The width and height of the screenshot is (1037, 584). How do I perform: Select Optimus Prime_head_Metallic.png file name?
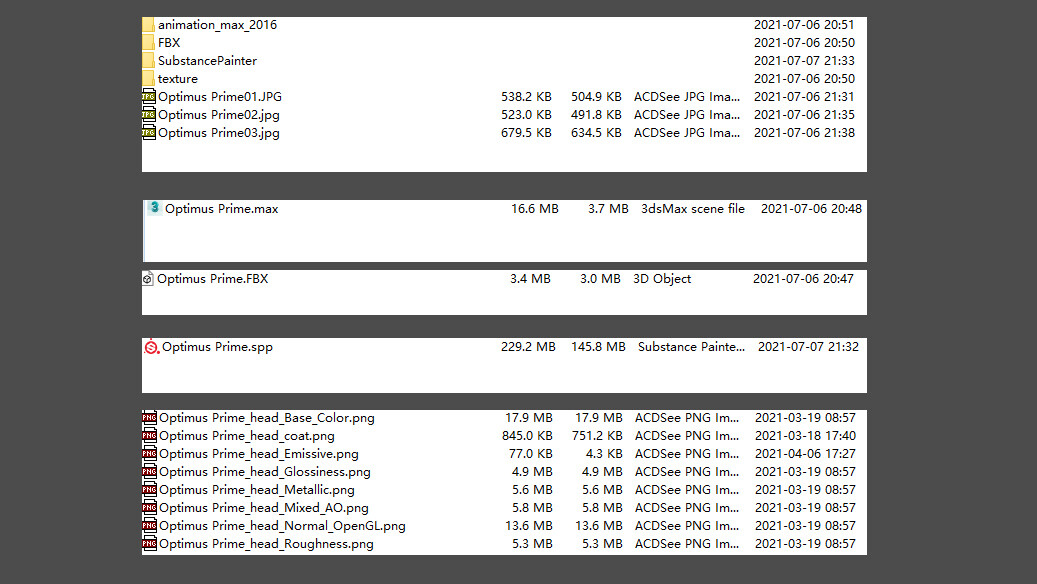pyautogui.click(x=257, y=490)
